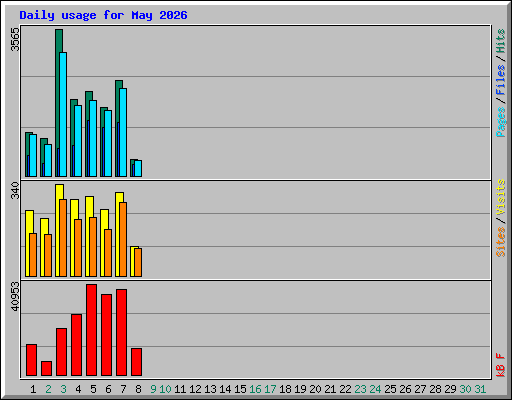The width and height of the screenshot is (512, 400).
Task: Click the red KB bar for day 4
Action: (x=76, y=345)
